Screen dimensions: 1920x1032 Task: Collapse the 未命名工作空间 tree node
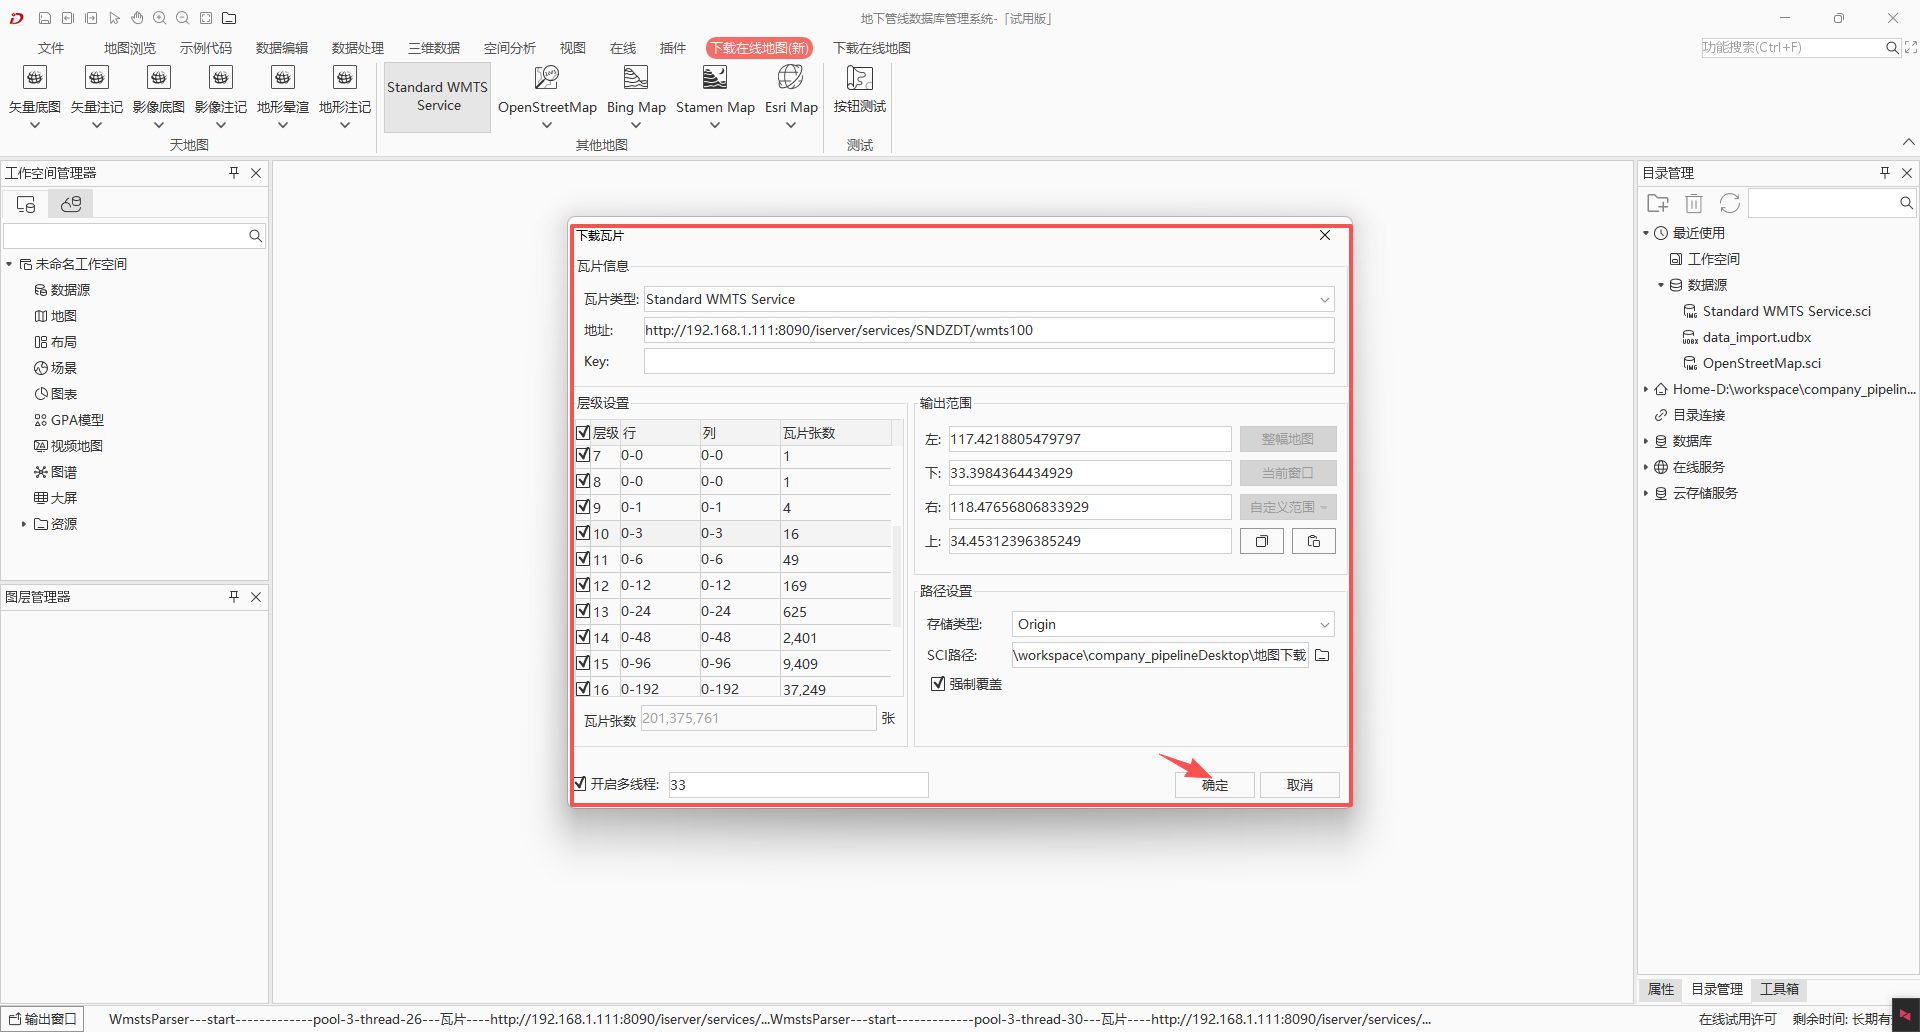pos(9,264)
